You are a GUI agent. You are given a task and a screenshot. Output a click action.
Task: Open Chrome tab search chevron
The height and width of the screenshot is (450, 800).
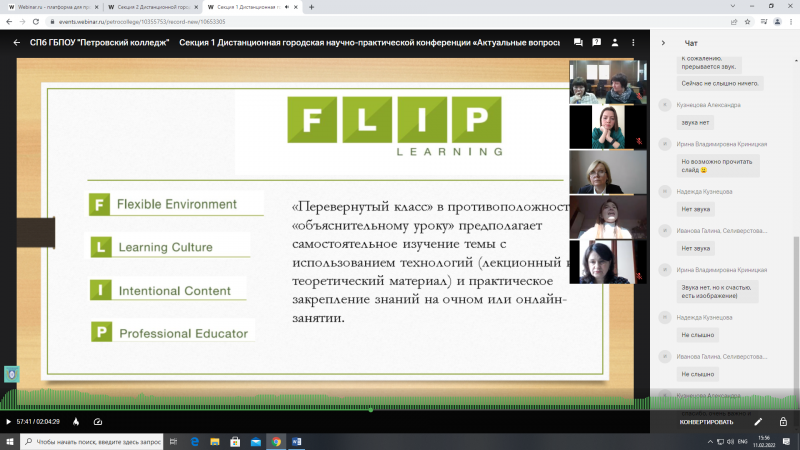point(733,6)
